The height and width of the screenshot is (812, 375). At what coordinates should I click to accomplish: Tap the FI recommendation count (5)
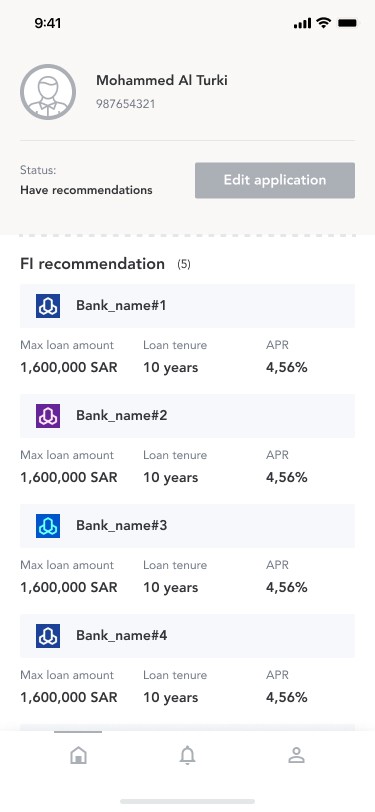click(x=184, y=265)
